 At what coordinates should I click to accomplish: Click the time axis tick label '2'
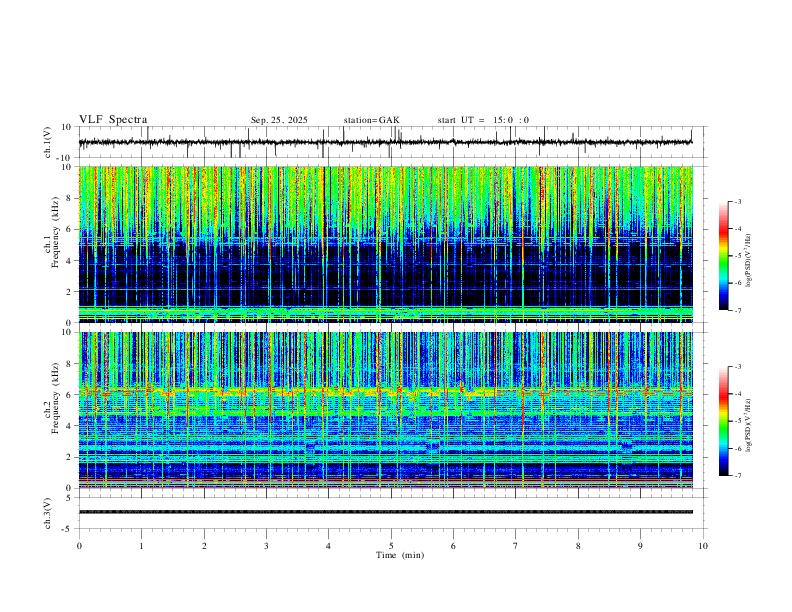click(x=204, y=546)
